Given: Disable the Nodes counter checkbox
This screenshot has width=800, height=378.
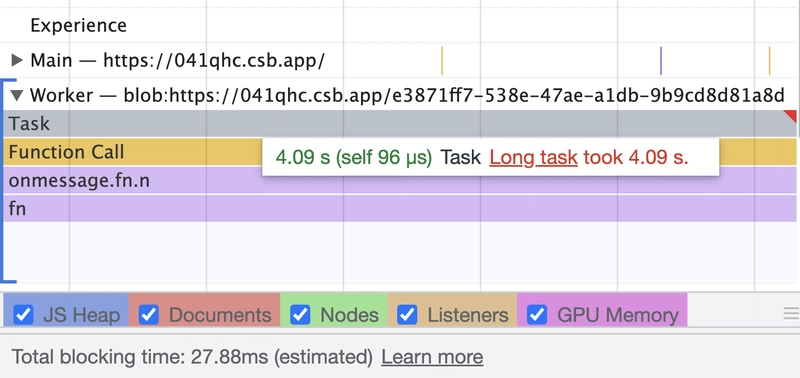Looking at the screenshot, I should [300, 315].
